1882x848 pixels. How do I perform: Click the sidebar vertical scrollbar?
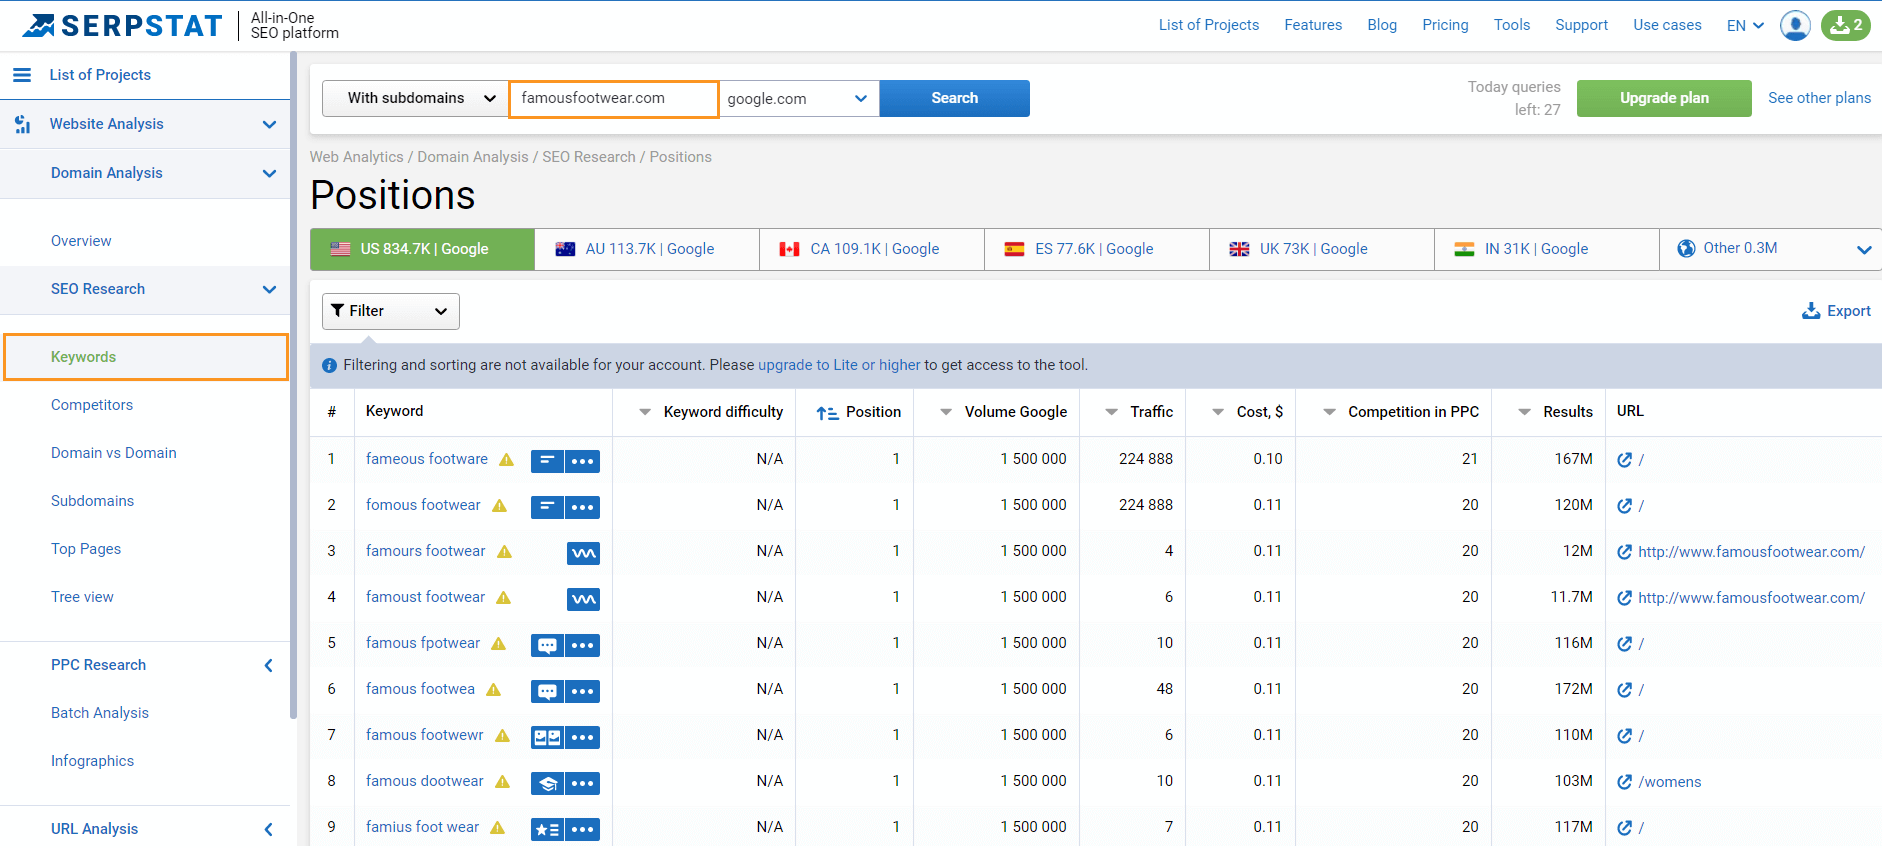[x=293, y=385]
